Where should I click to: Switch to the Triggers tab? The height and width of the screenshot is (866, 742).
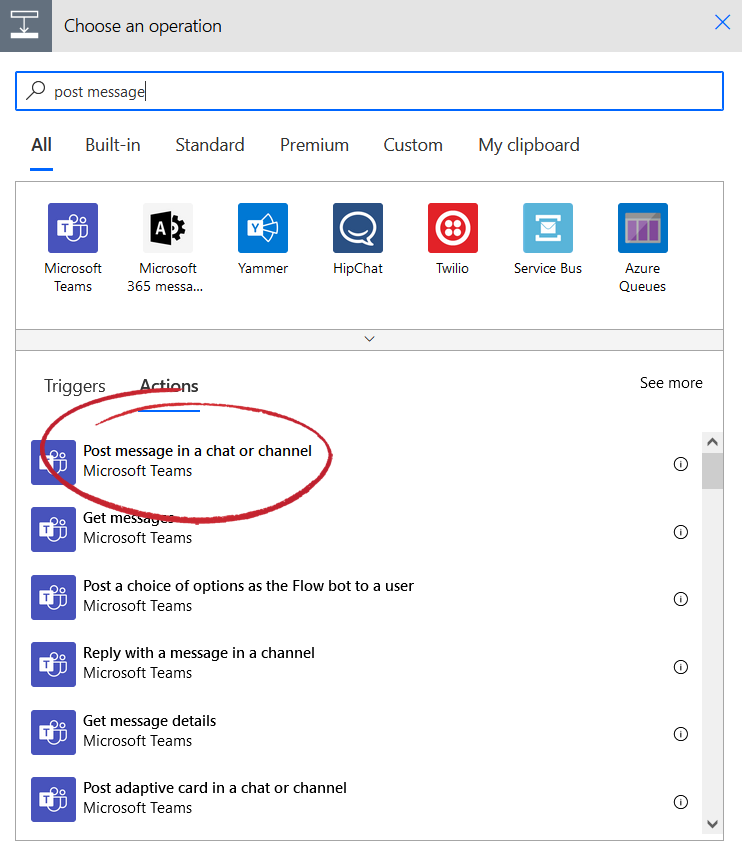pos(75,386)
